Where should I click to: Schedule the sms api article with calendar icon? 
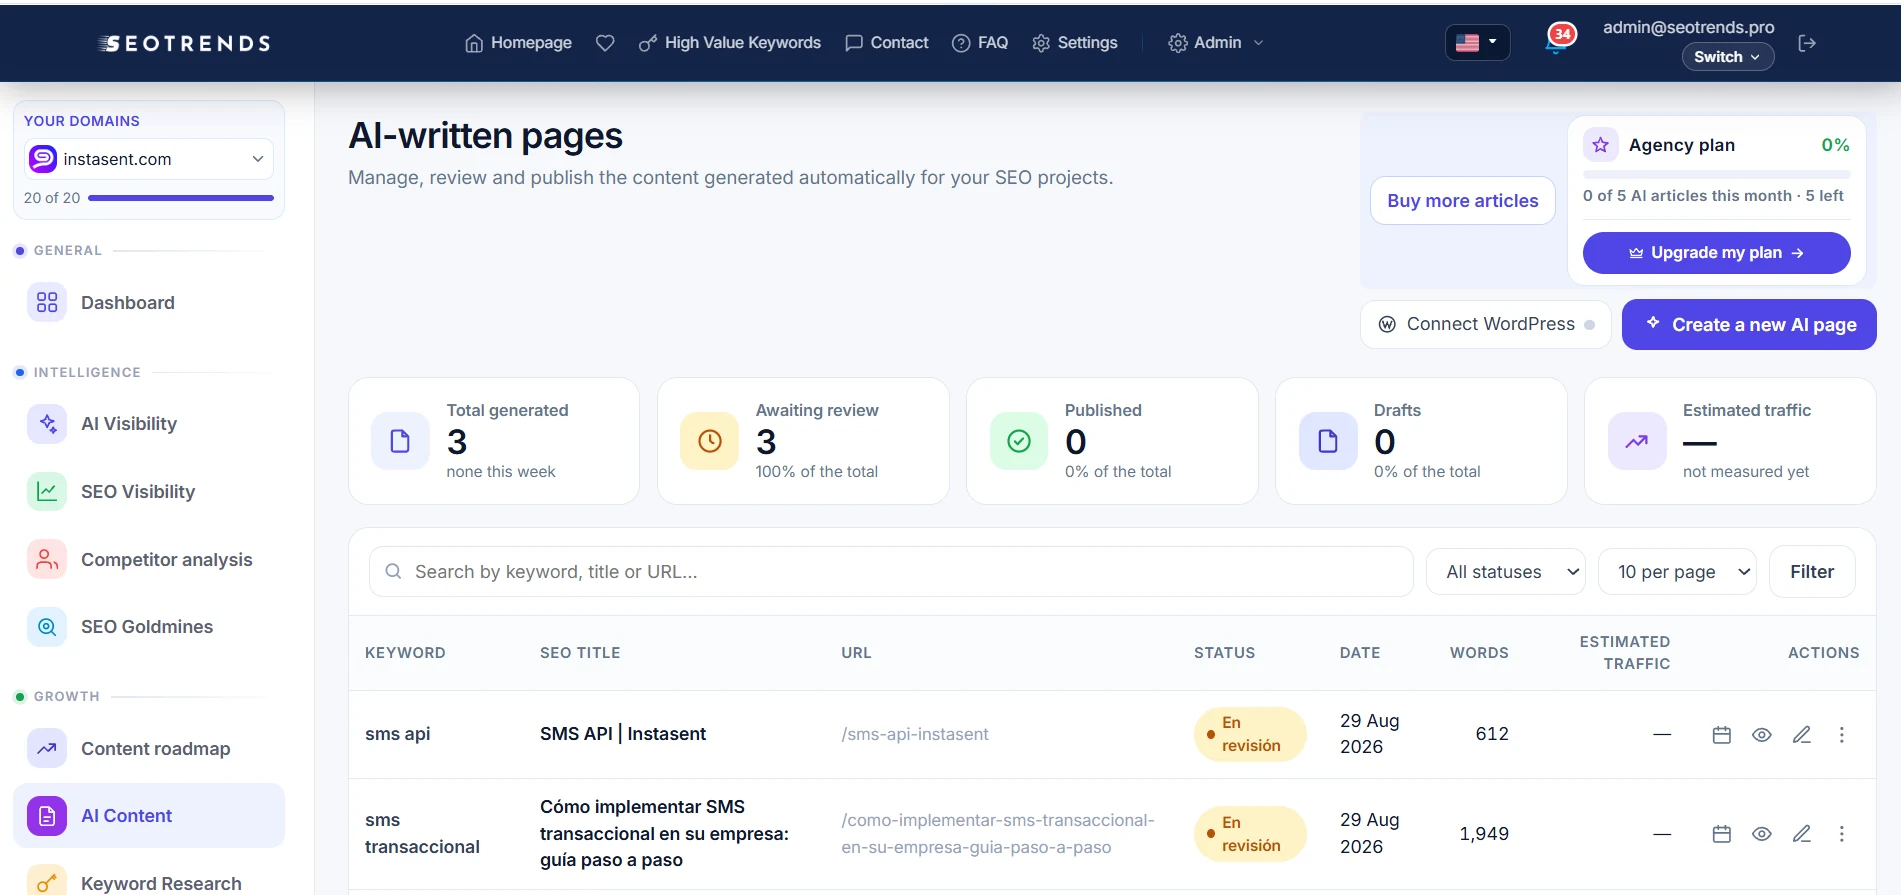(1721, 735)
